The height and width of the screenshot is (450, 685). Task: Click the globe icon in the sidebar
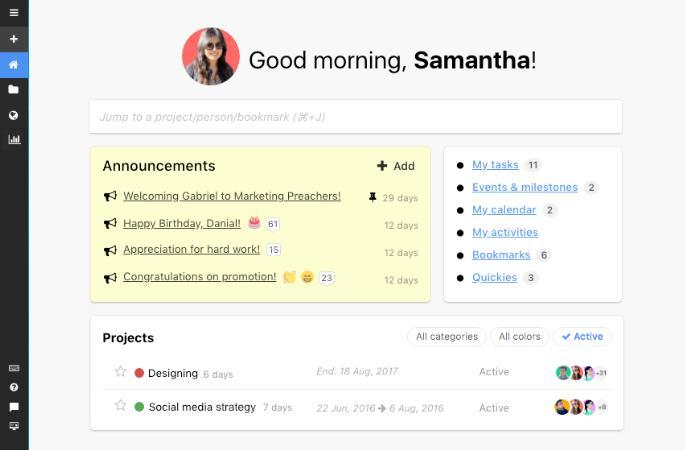pyautogui.click(x=14, y=115)
